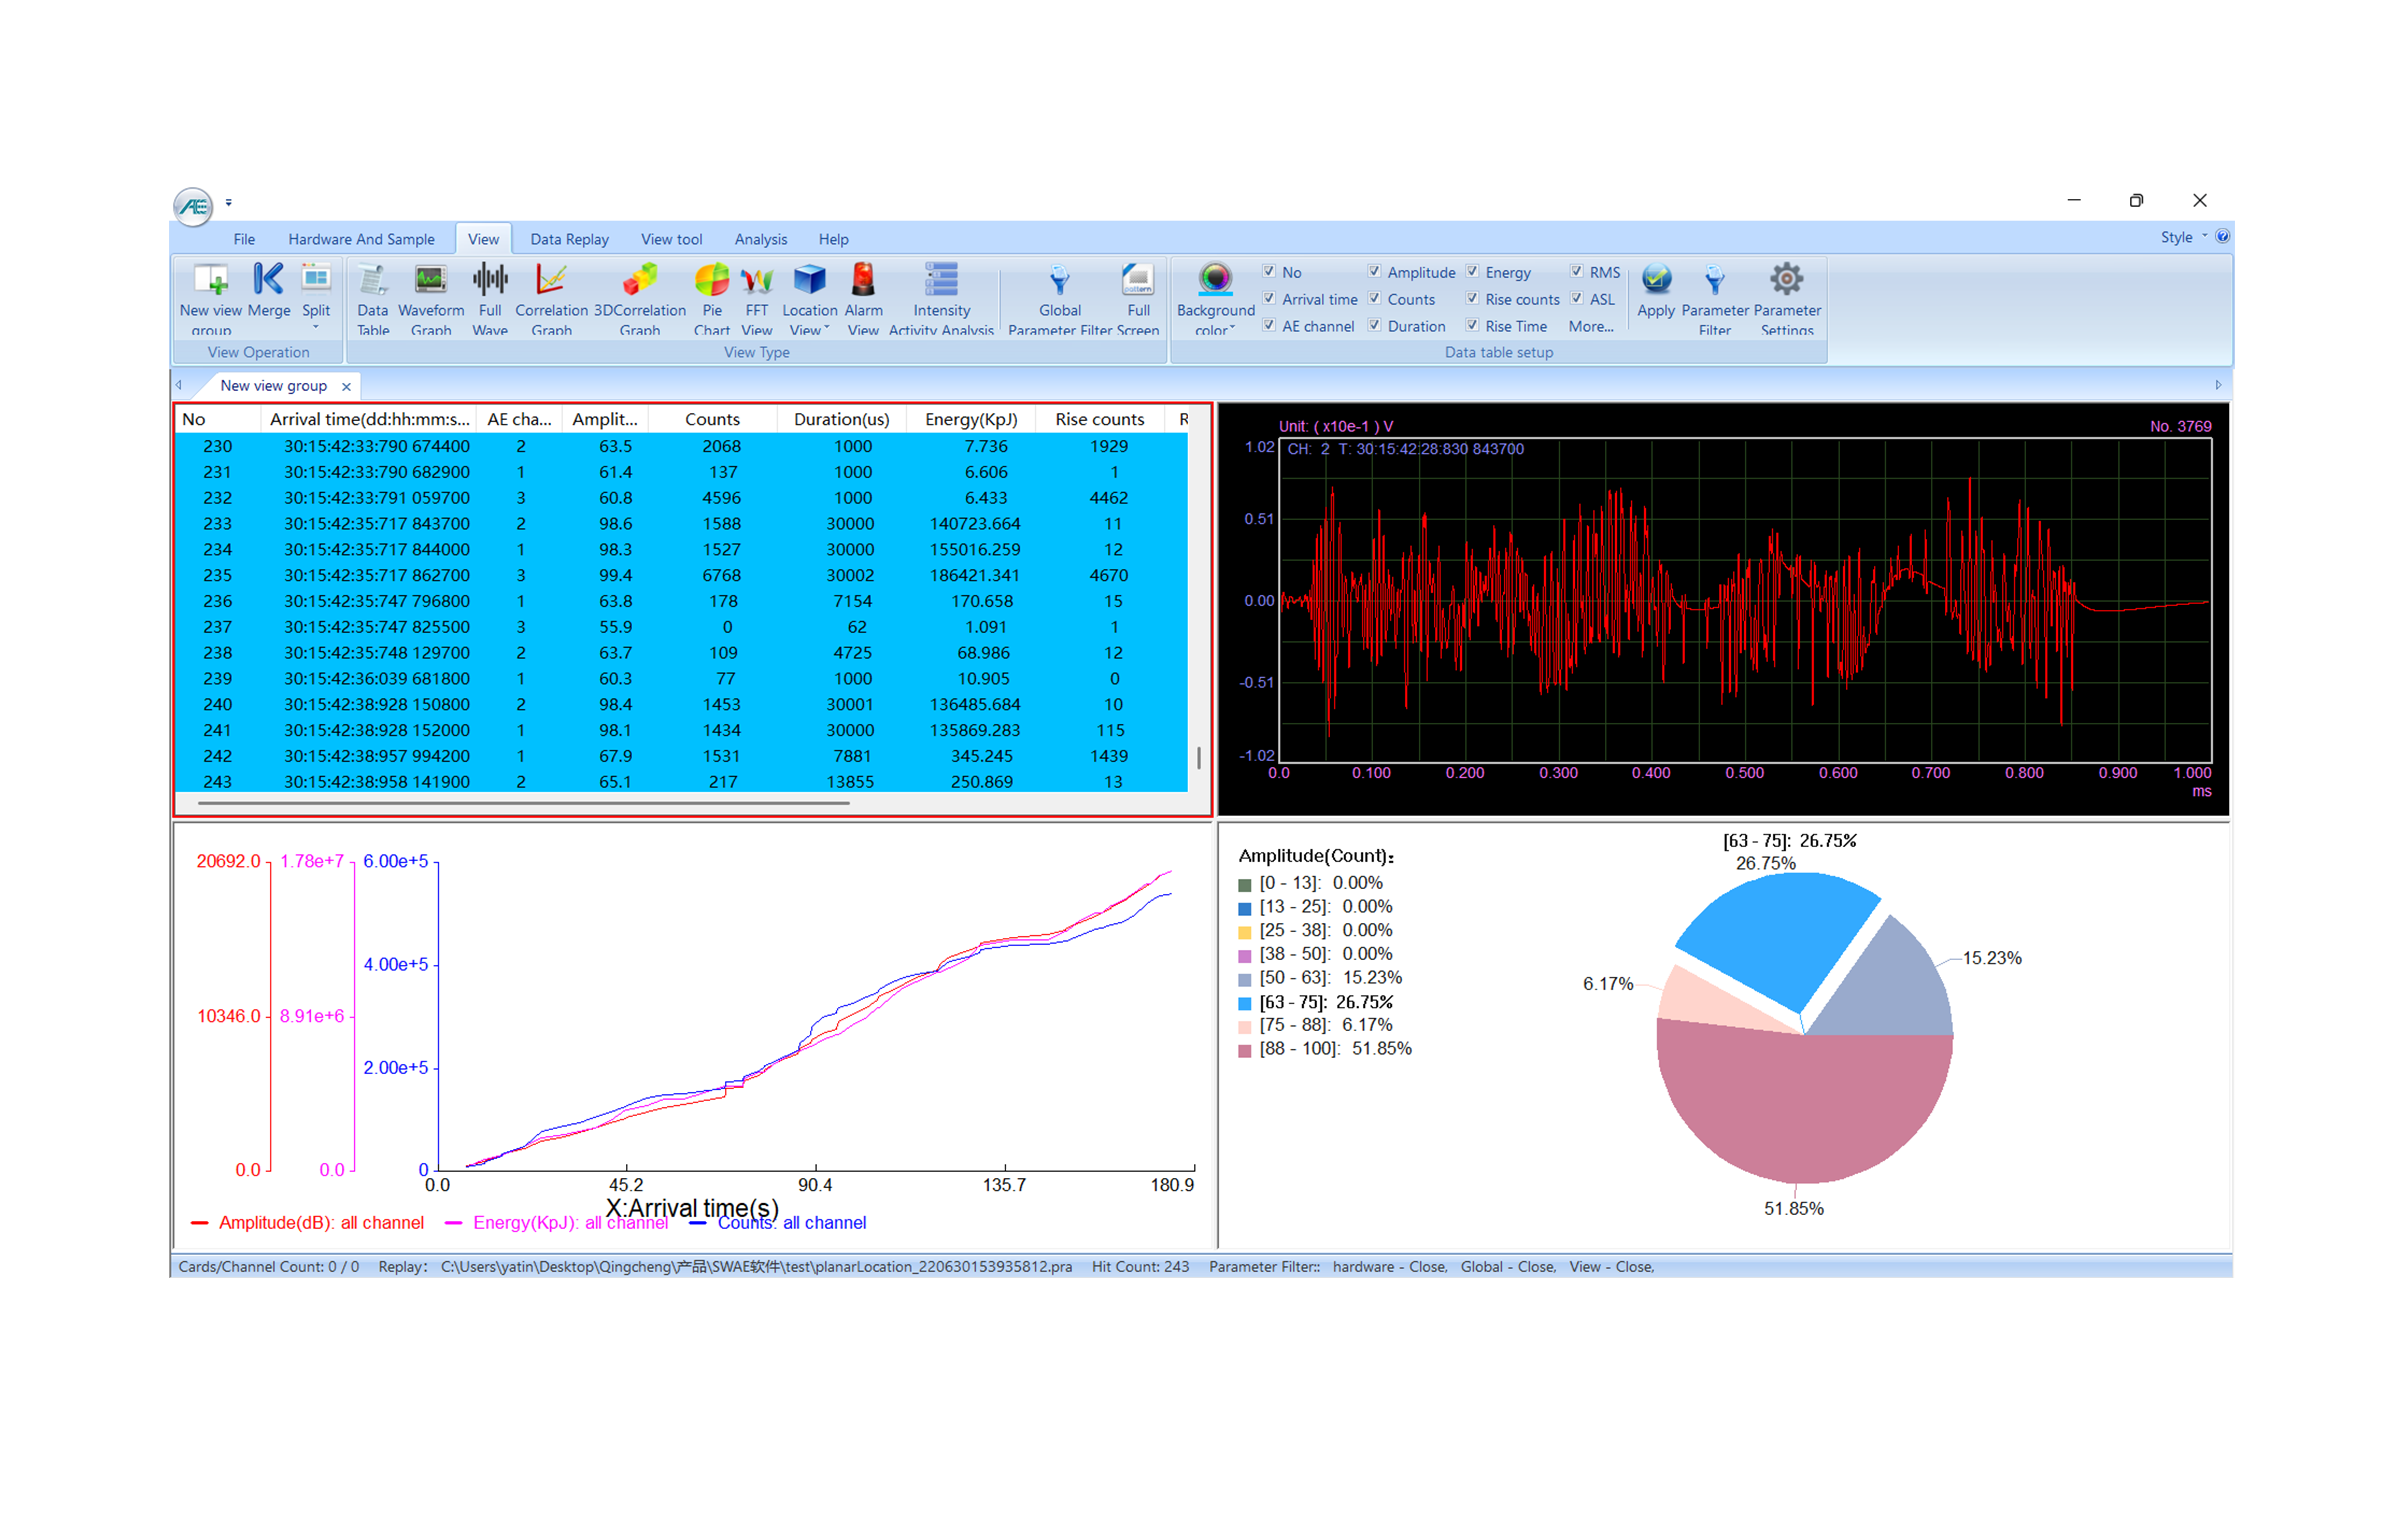
Task: Select the 3DCorrelation Graph icon
Action: [x=639, y=280]
